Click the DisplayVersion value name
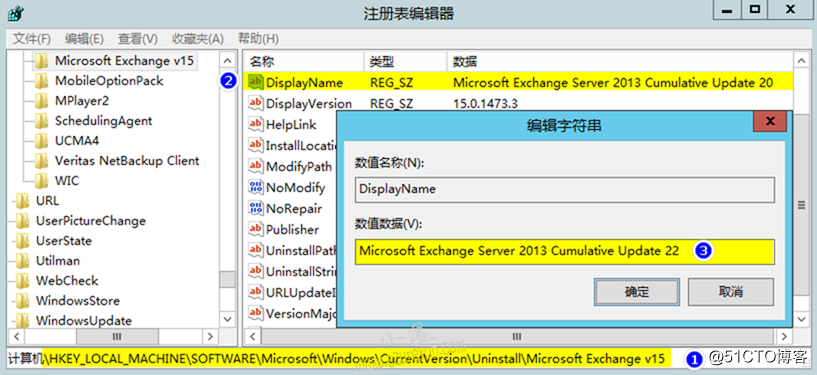817x375 pixels. coord(309,104)
